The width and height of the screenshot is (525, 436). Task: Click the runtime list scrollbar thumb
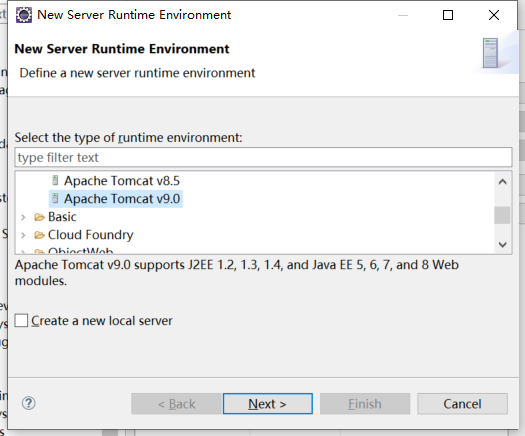tap(502, 215)
